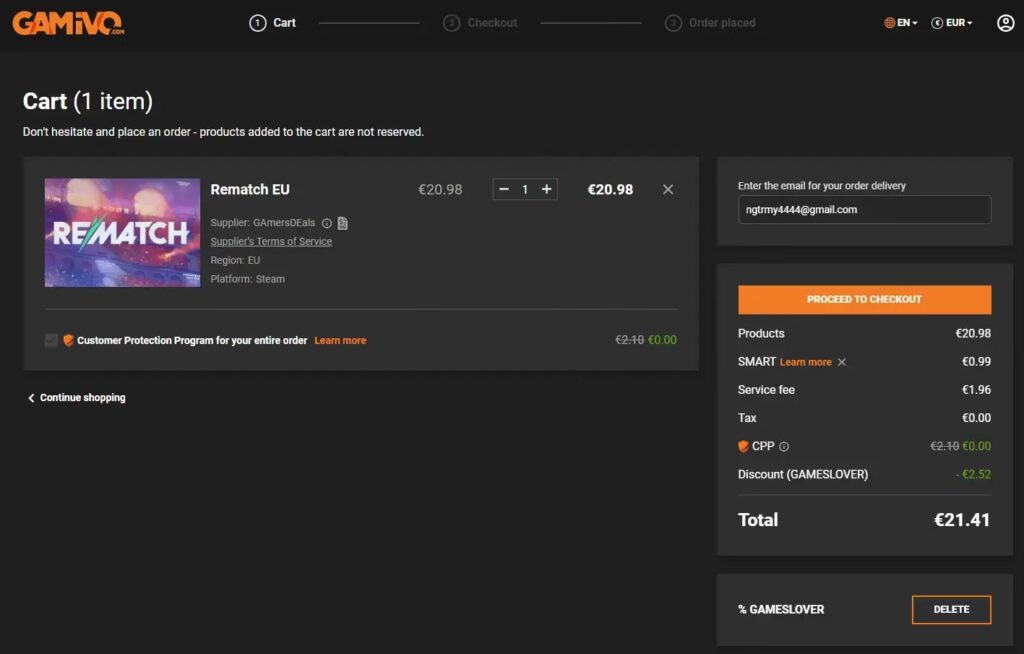Open the supplier document icon
1024x654 pixels.
click(342, 223)
